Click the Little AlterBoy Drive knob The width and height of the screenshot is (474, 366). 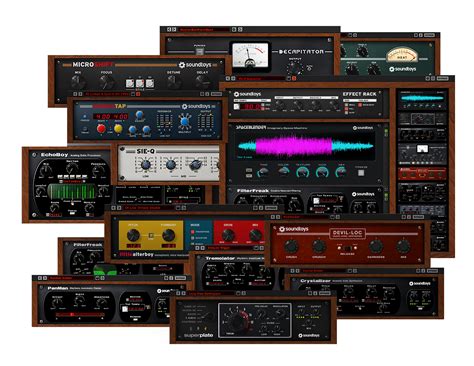coord(228,235)
